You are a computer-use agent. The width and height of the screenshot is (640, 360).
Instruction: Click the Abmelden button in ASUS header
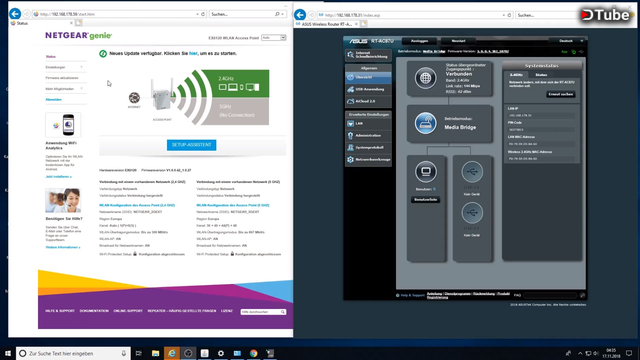click(x=419, y=41)
